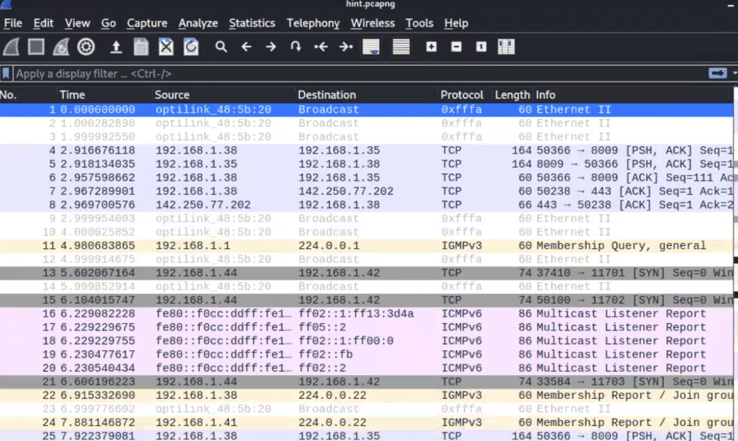
Task: Close this capture file icon
Action: [x=166, y=47]
